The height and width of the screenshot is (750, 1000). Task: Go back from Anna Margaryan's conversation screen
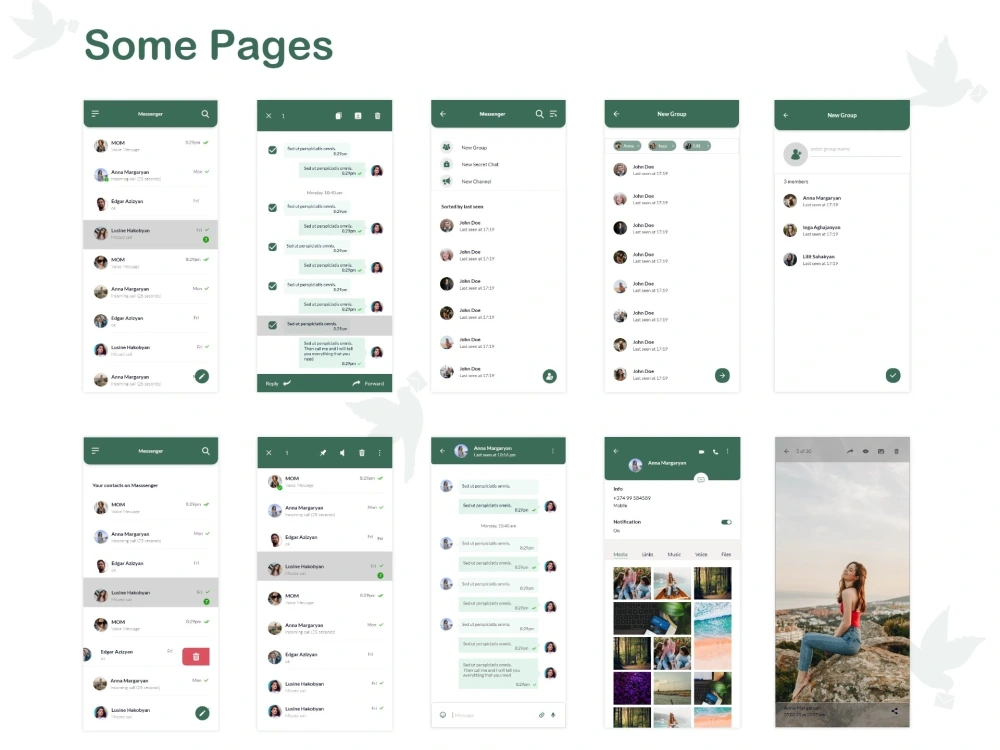coord(443,451)
